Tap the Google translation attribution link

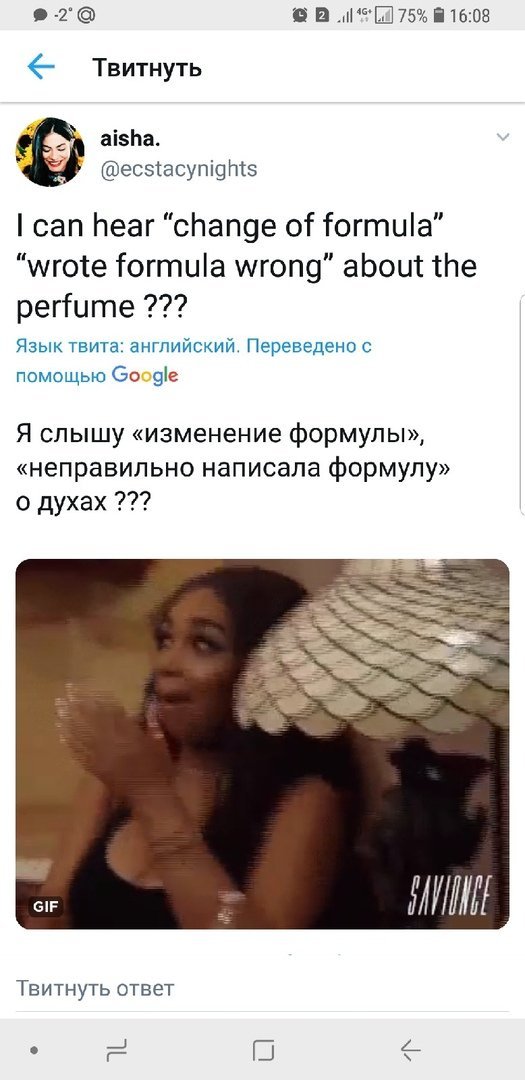pos(145,375)
